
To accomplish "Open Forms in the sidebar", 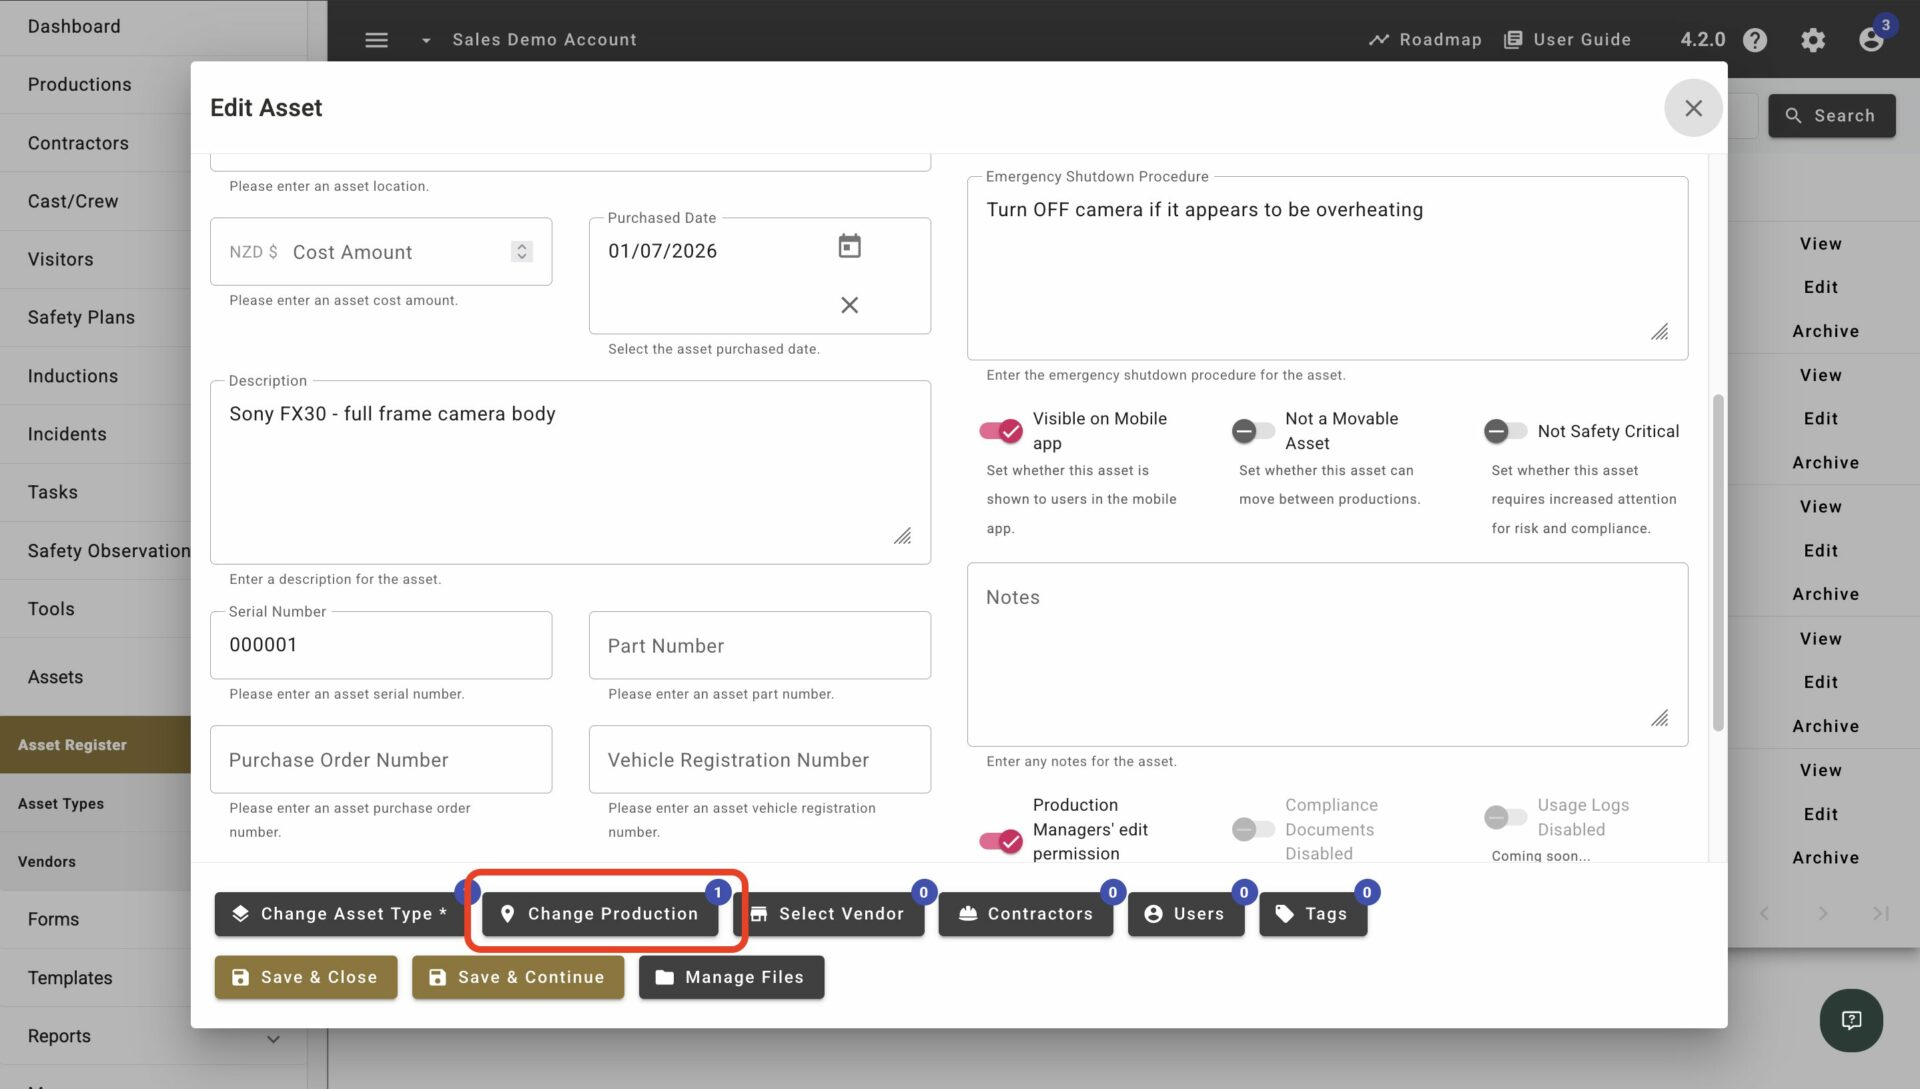I will 53,919.
